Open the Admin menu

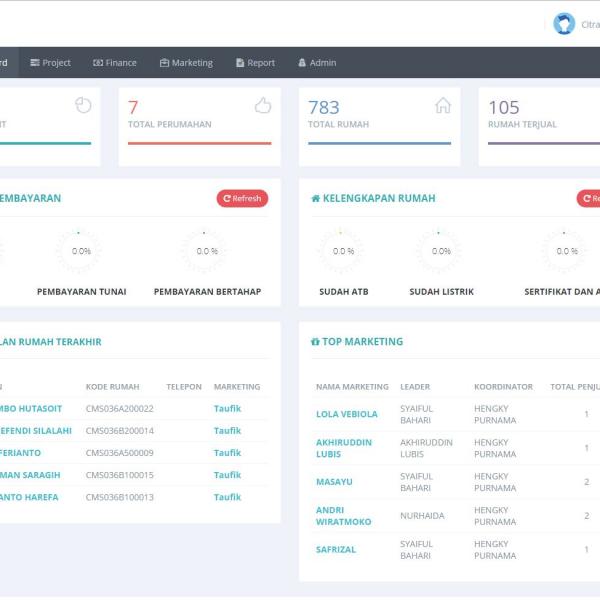click(x=317, y=63)
